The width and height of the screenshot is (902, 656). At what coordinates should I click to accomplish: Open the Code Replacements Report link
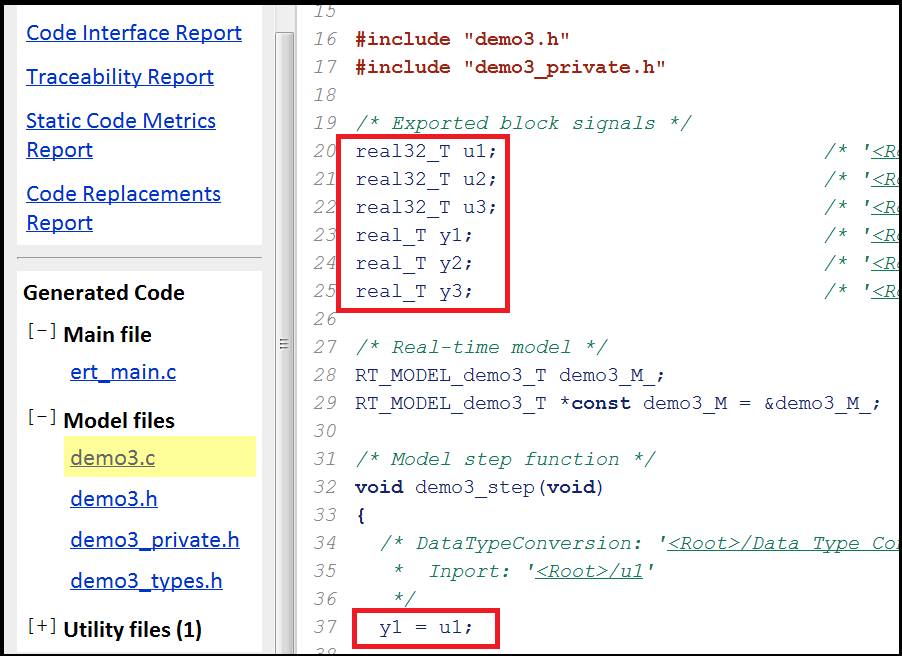click(x=123, y=208)
